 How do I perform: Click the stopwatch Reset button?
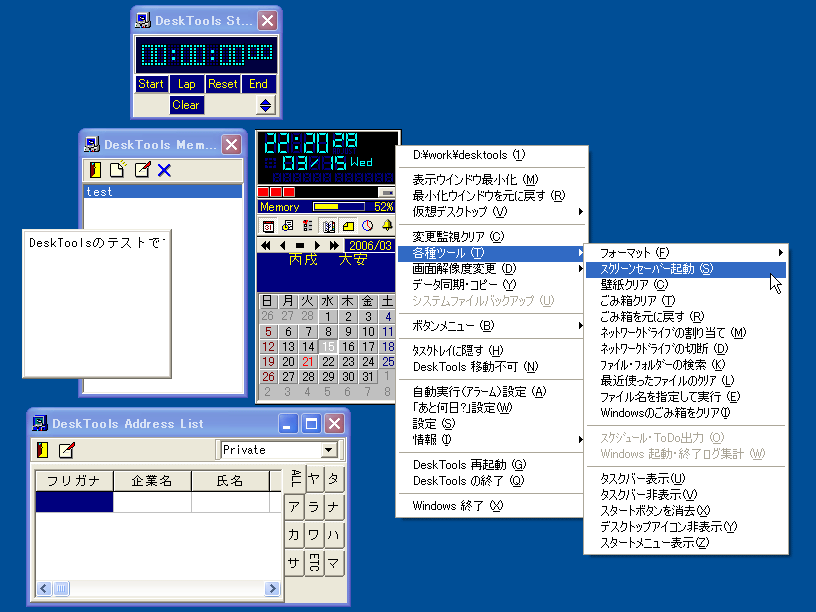point(223,84)
